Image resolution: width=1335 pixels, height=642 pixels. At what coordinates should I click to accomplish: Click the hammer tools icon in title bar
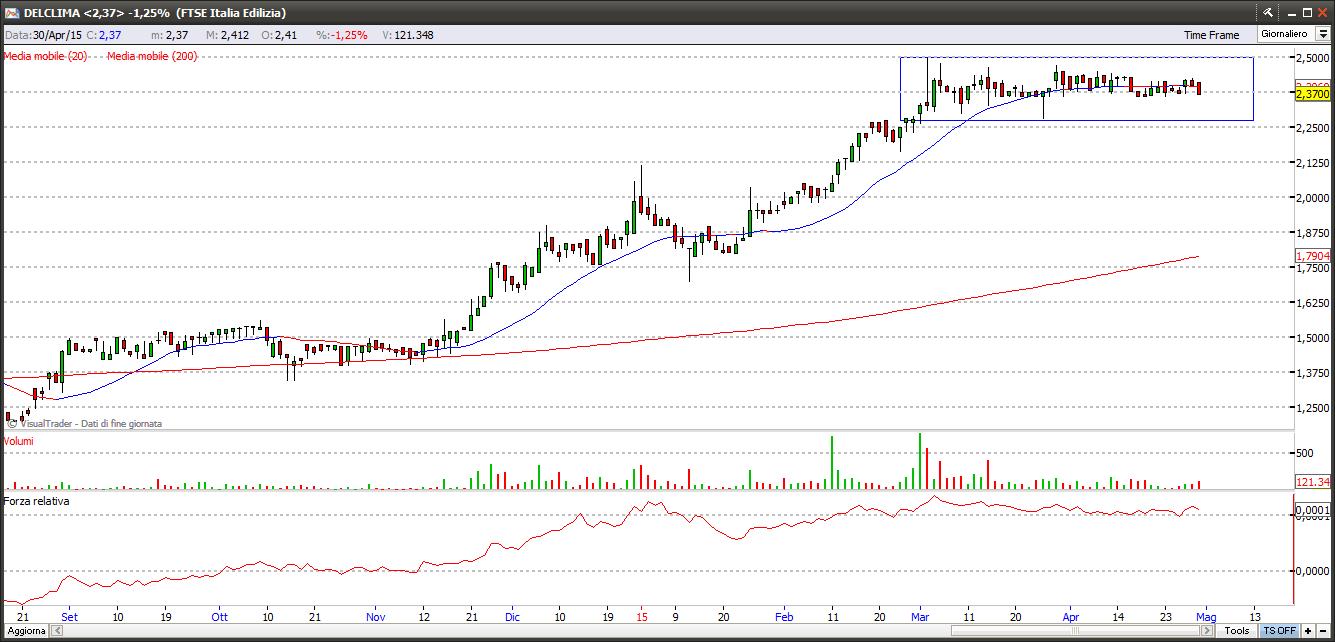pos(1268,12)
